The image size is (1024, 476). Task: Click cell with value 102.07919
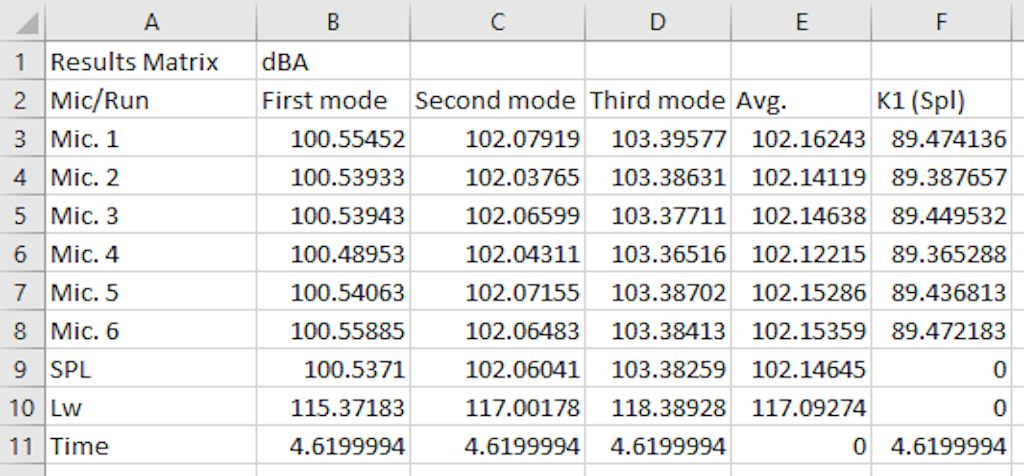[498, 139]
